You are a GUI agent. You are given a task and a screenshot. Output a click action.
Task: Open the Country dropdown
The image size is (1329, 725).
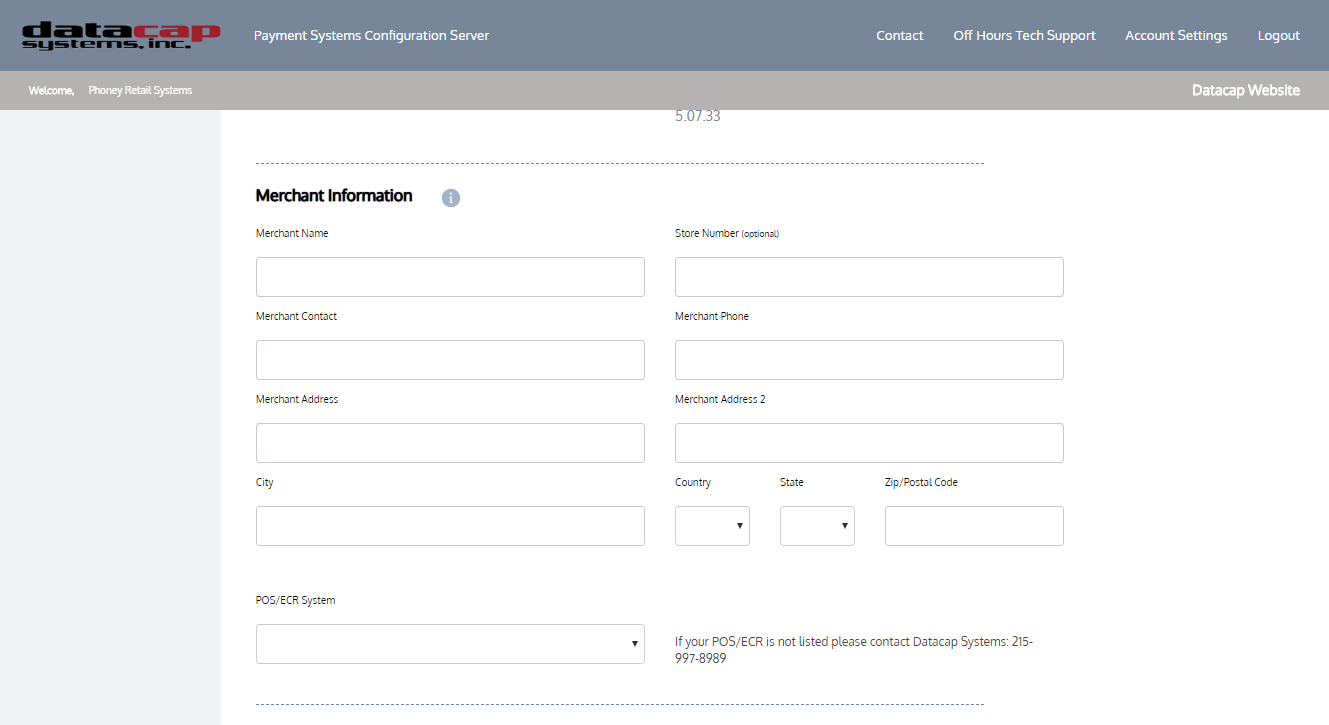pyautogui.click(x=712, y=526)
